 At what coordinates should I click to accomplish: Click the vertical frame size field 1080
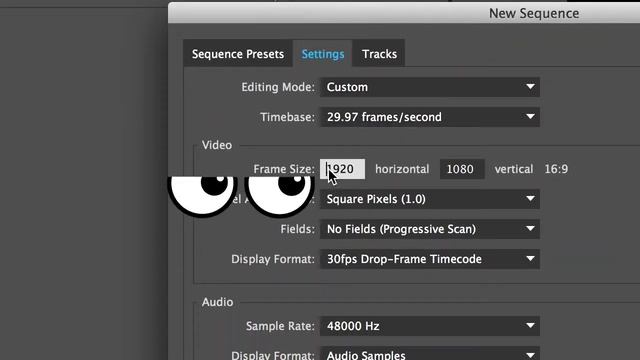point(462,169)
